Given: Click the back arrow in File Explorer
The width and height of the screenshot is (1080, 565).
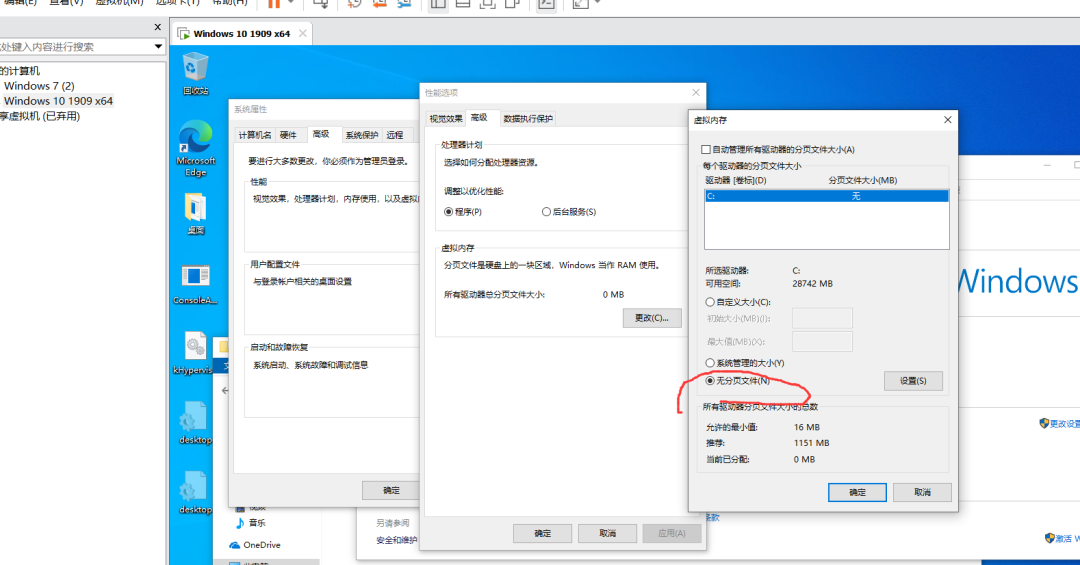Looking at the screenshot, I should [225, 391].
